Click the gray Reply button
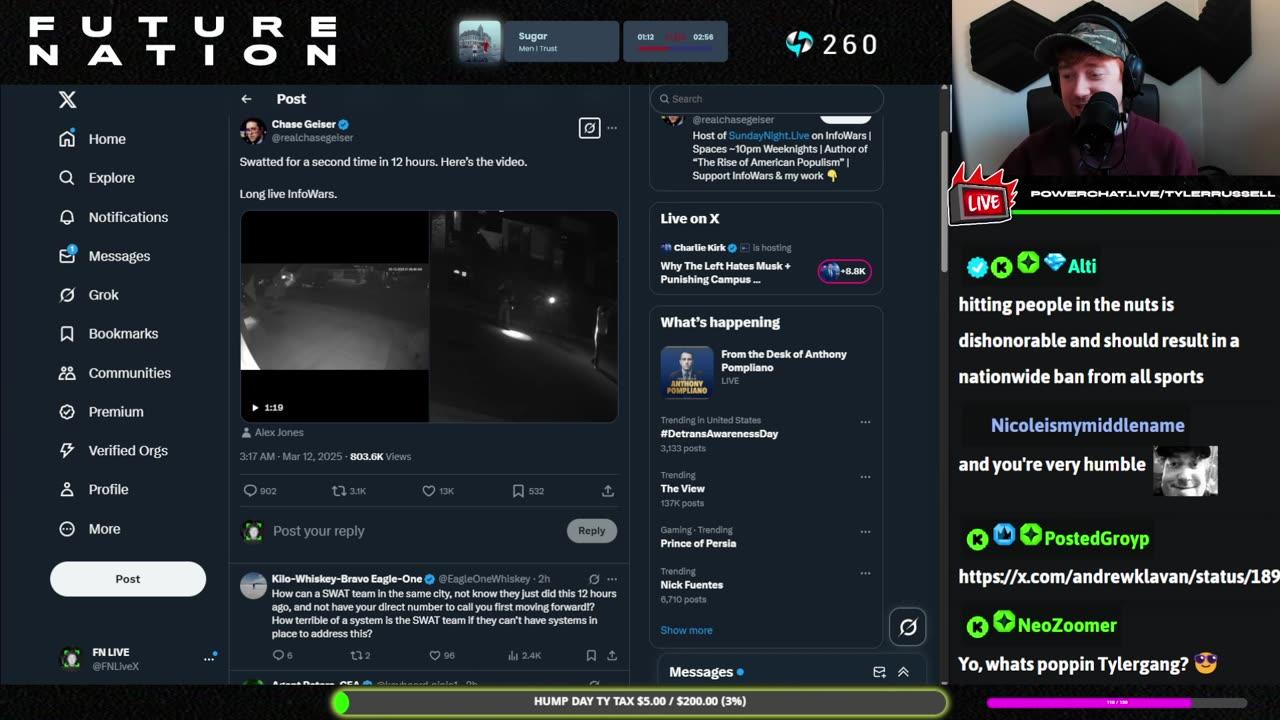 click(x=592, y=531)
